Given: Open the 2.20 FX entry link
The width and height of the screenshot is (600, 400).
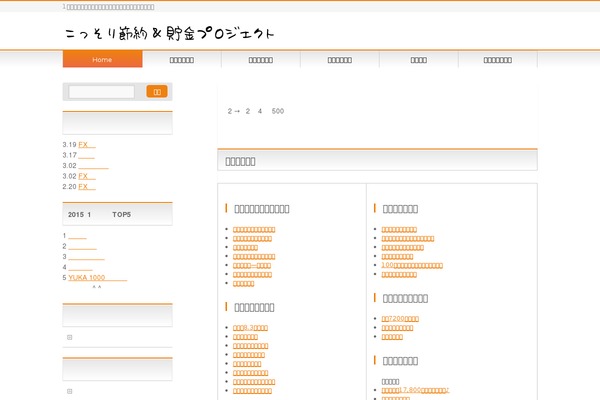Looking at the screenshot, I should point(87,187).
